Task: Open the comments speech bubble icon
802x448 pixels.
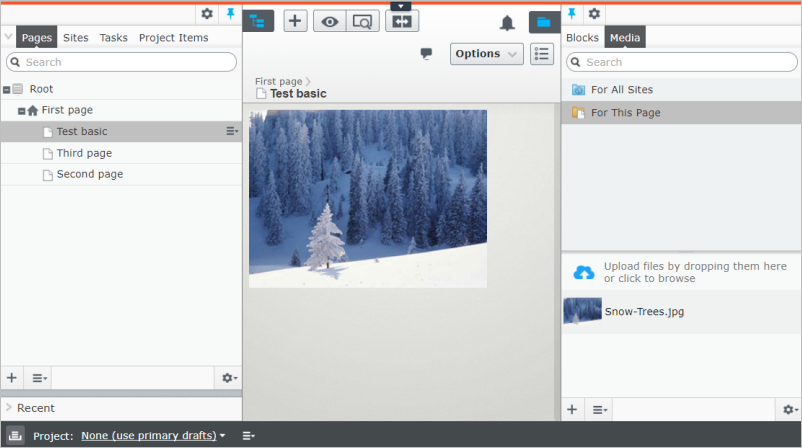Action: (426, 54)
